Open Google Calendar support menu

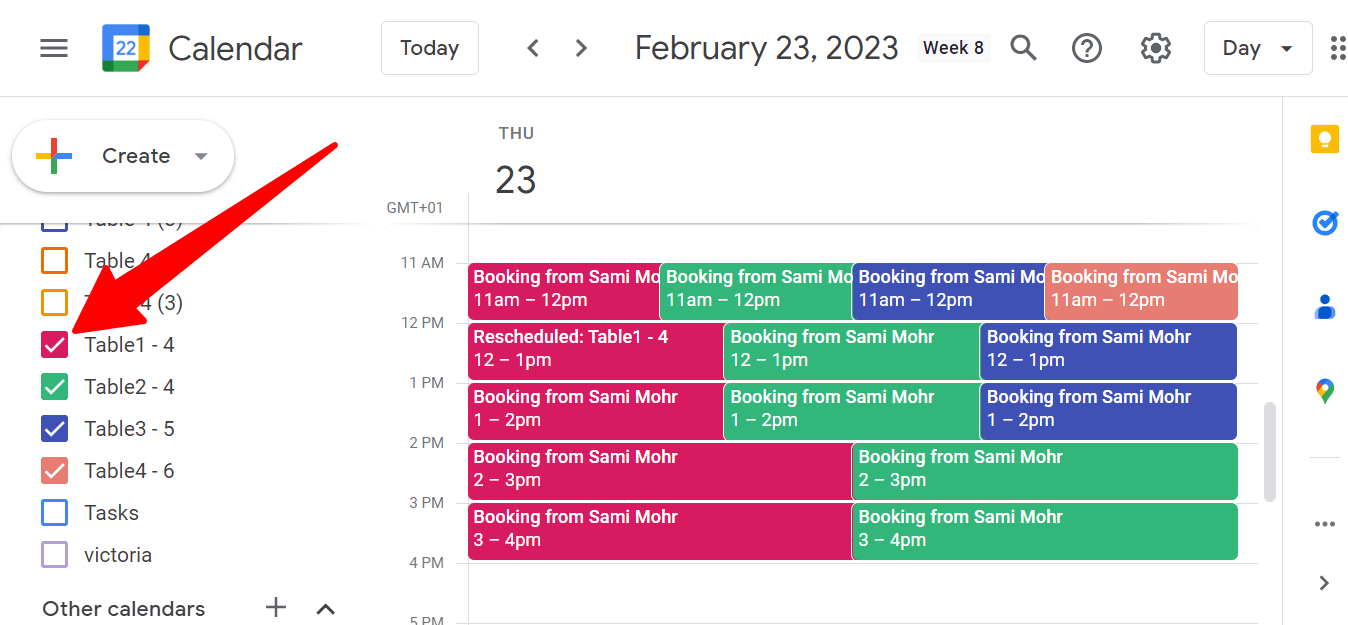[1087, 47]
